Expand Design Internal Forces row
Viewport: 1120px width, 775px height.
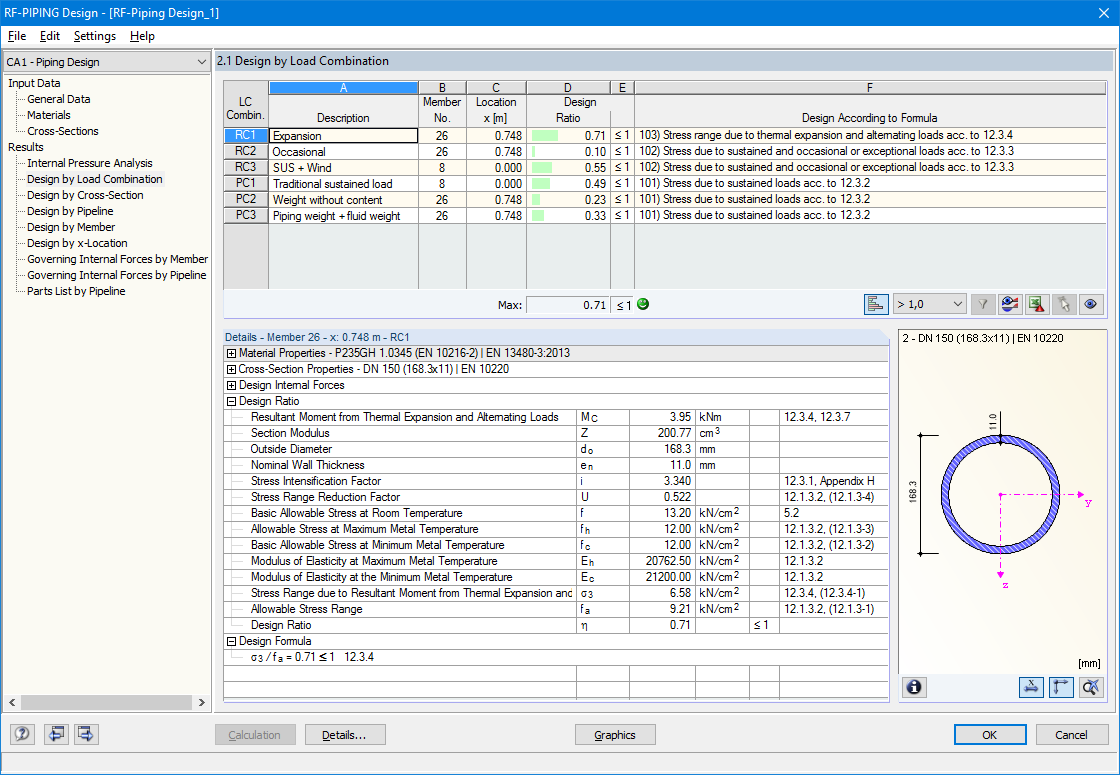231,386
